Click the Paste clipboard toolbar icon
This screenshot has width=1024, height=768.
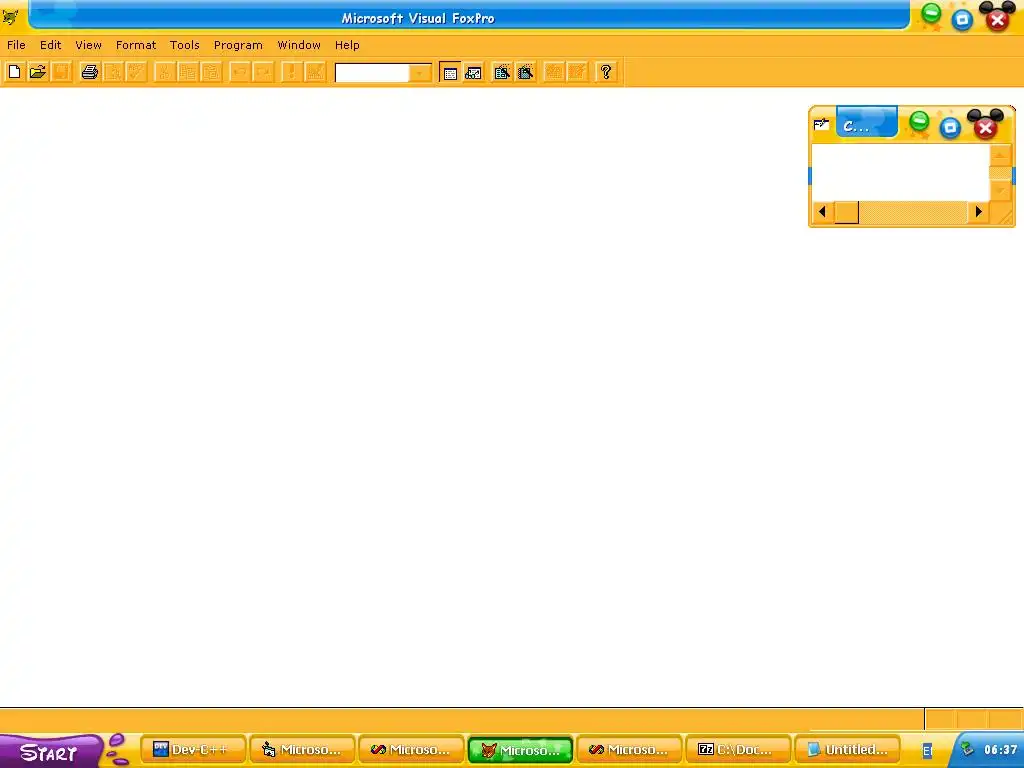211,72
